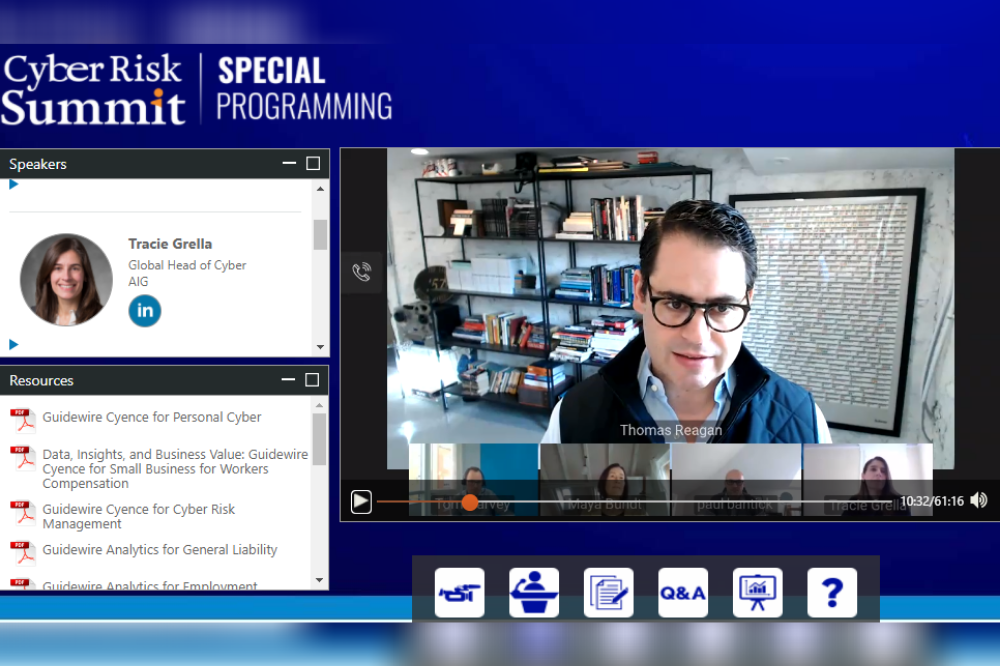The height and width of the screenshot is (666, 1000).
Task: Click Tracie Grella's profile photo
Action: (66, 279)
